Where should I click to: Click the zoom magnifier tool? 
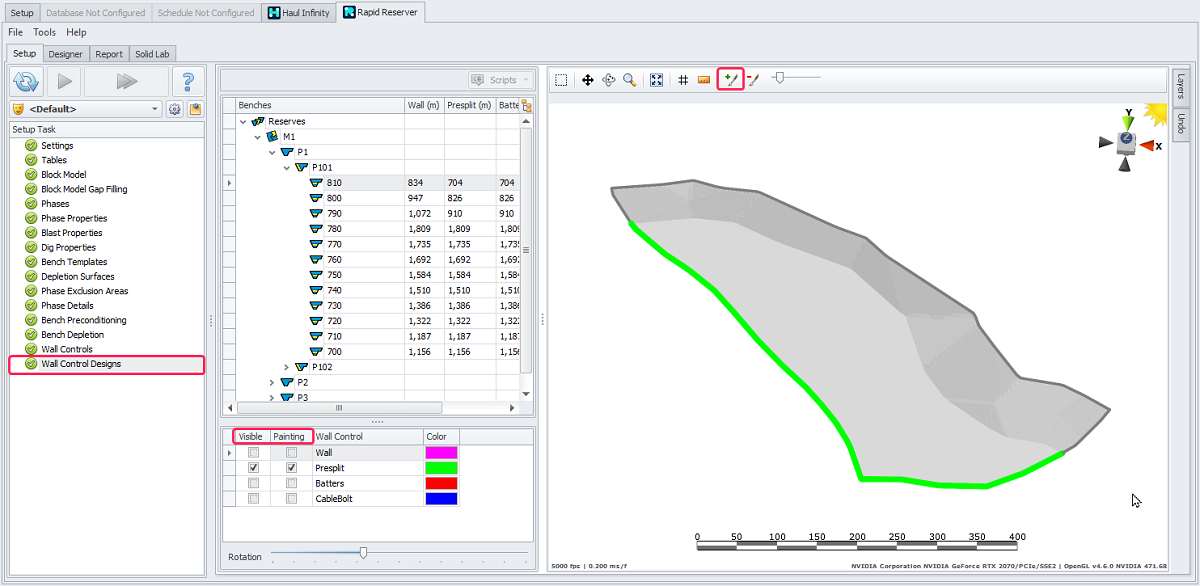(x=630, y=80)
